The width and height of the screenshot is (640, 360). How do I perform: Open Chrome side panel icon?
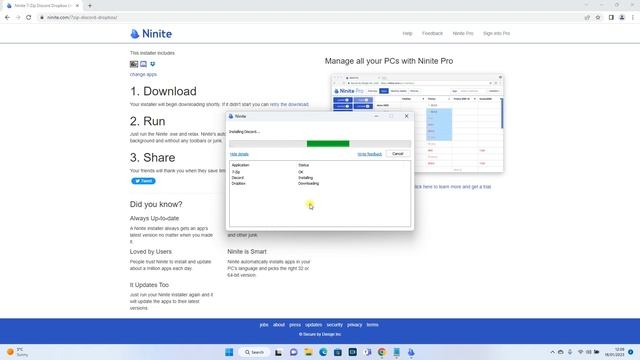pos(611,18)
